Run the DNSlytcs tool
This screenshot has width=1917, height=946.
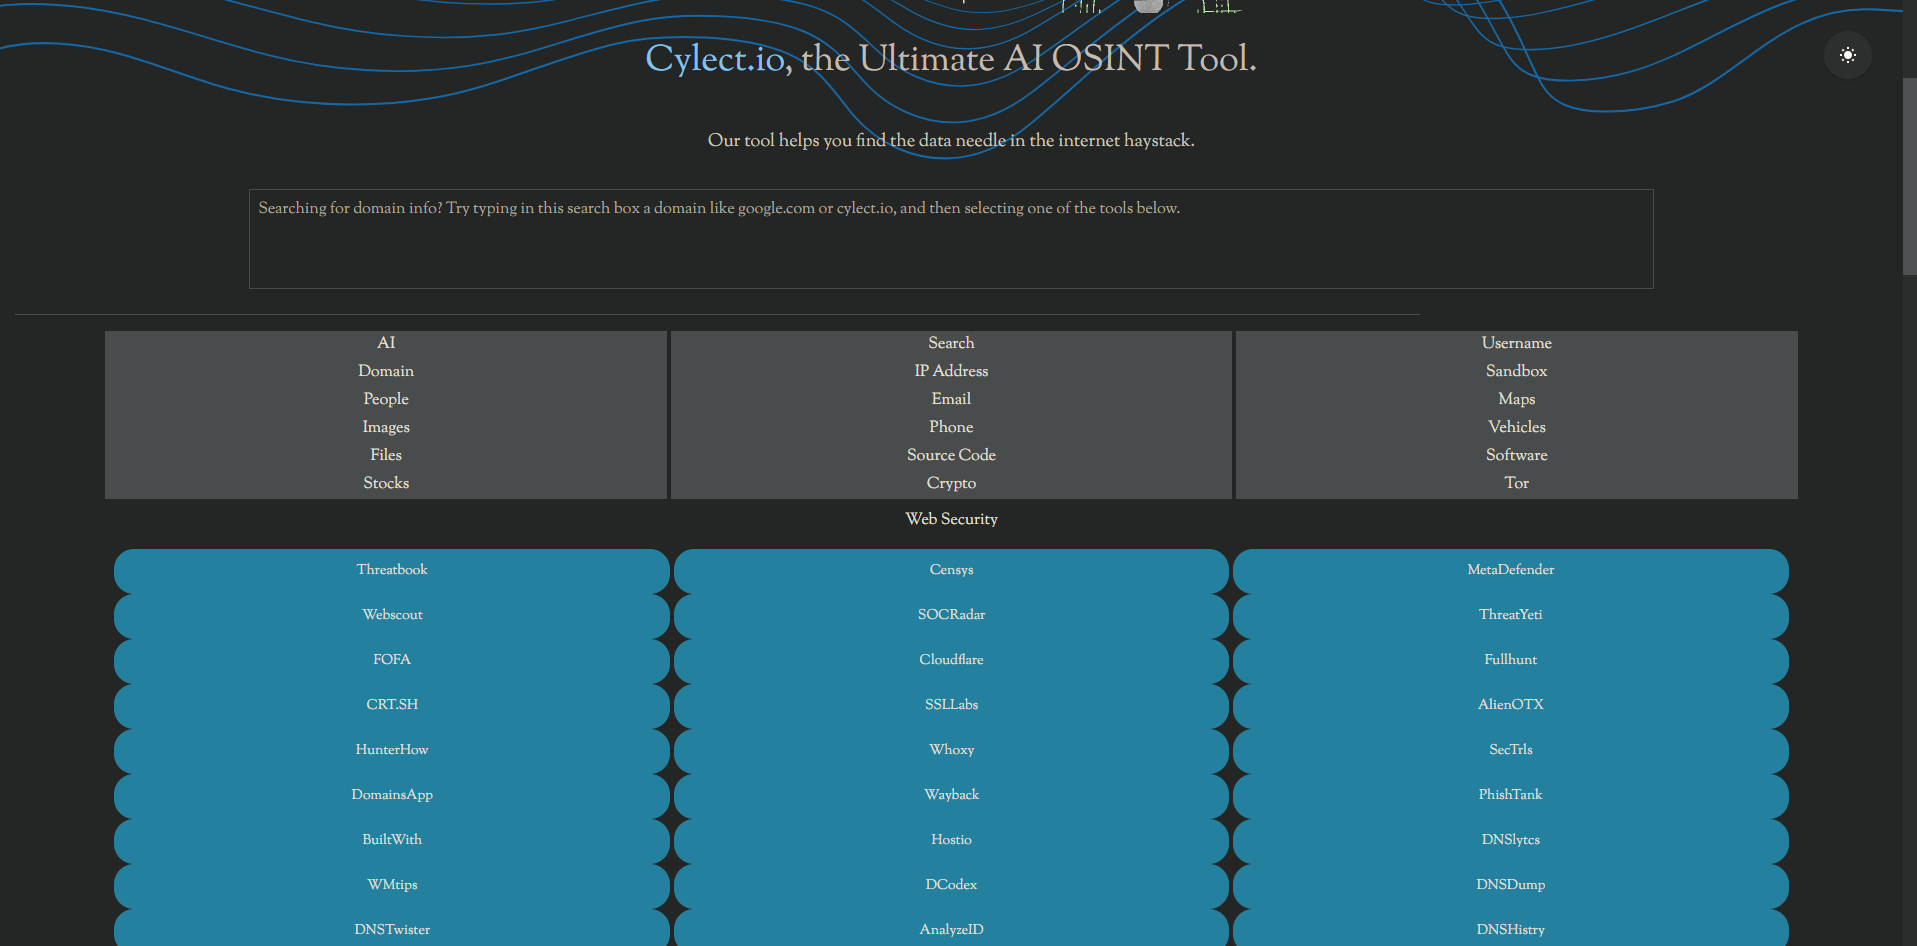tap(1511, 840)
